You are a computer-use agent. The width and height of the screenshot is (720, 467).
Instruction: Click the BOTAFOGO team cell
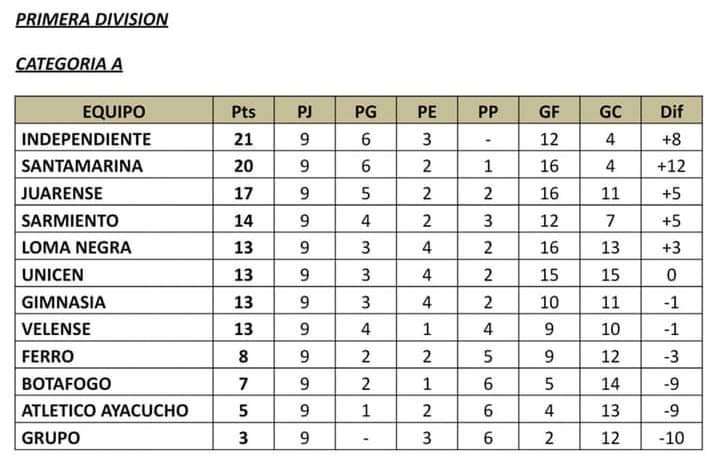[x=114, y=383]
